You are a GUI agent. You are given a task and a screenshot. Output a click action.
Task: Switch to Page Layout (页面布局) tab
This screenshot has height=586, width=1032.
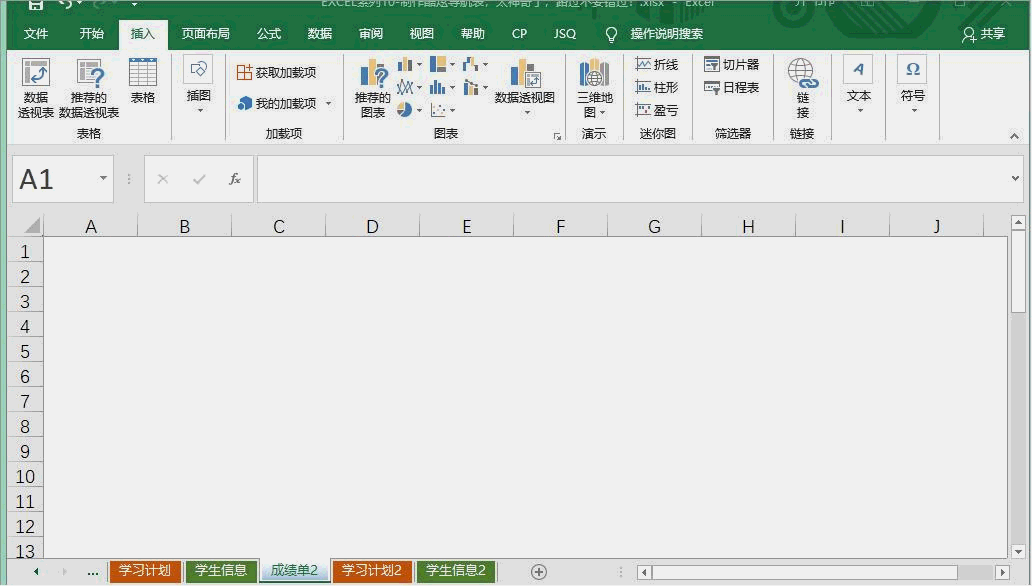[205, 34]
